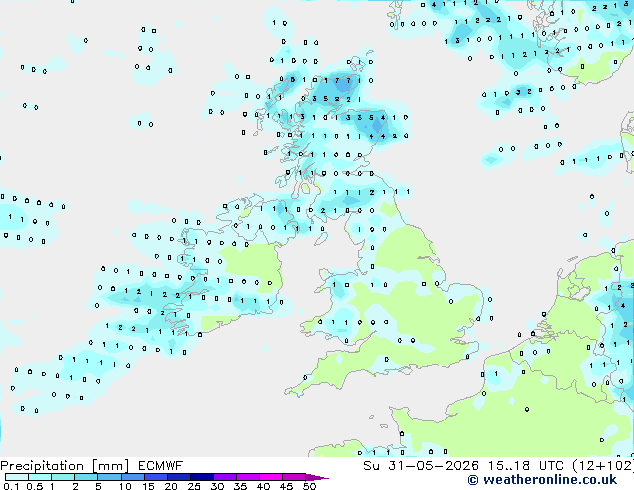Select the legend swatch between 10 and 15
634x490 pixels.
[133, 477]
